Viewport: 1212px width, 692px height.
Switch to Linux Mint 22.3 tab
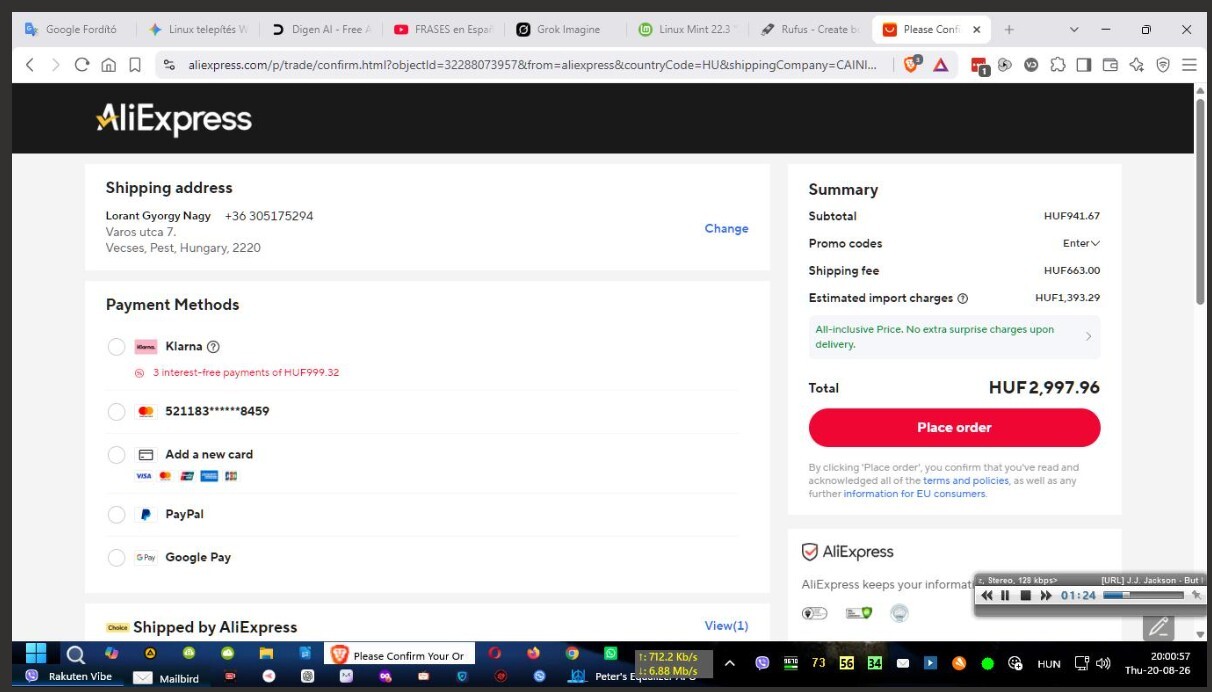[x=689, y=30]
